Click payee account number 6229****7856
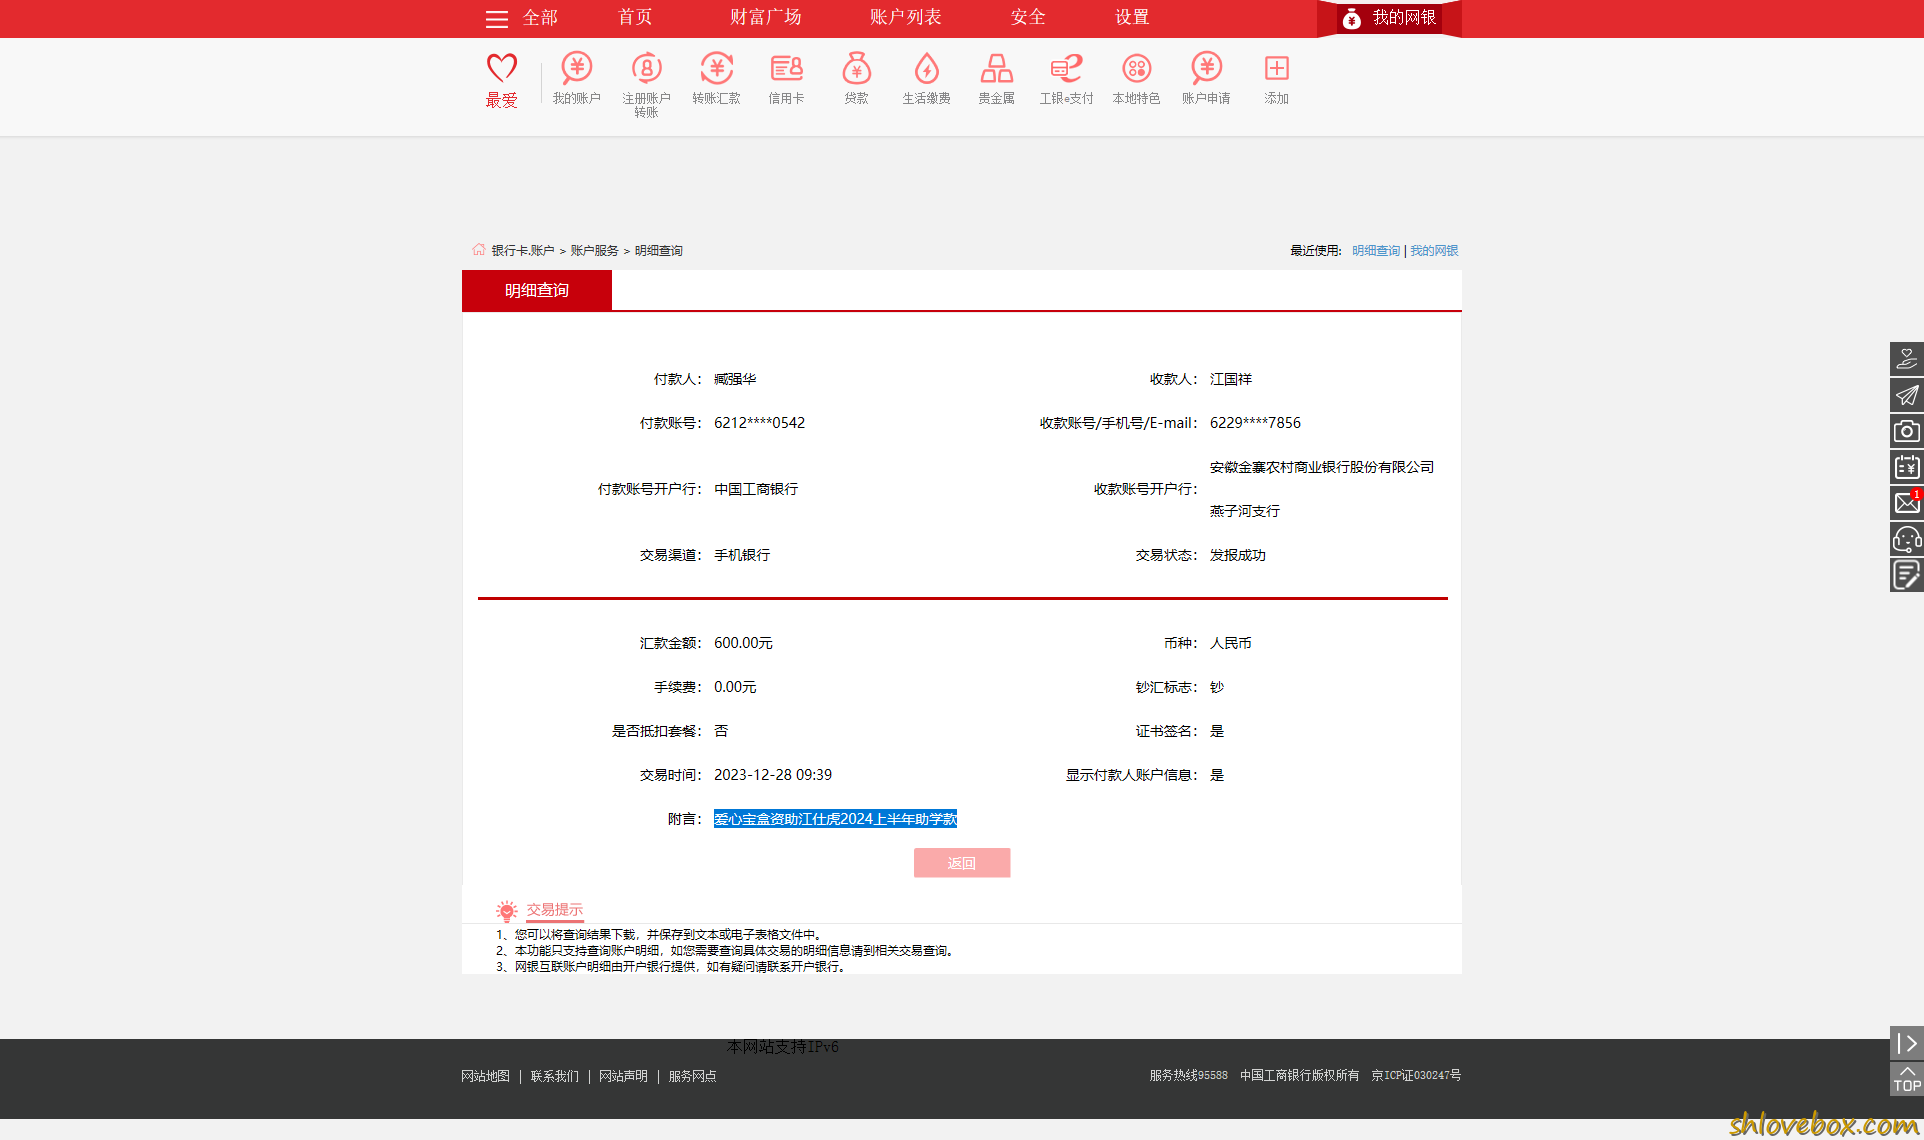This screenshot has width=1924, height=1140. 1255,423
